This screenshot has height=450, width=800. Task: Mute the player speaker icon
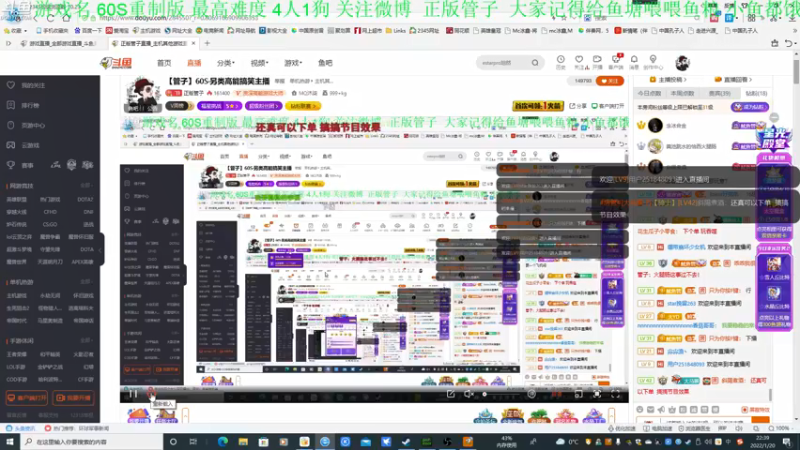468,393
